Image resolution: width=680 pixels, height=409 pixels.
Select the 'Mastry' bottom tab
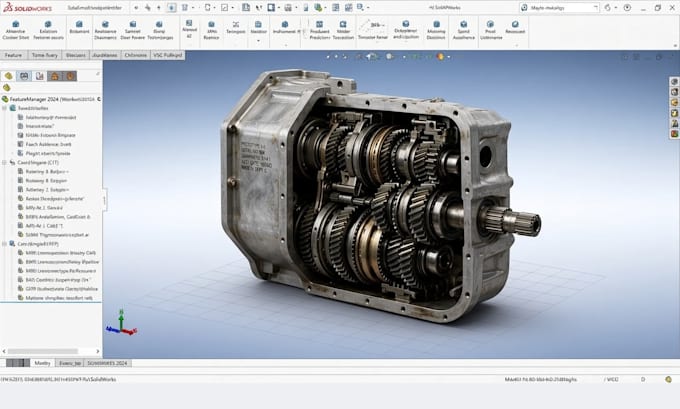pos(42,363)
